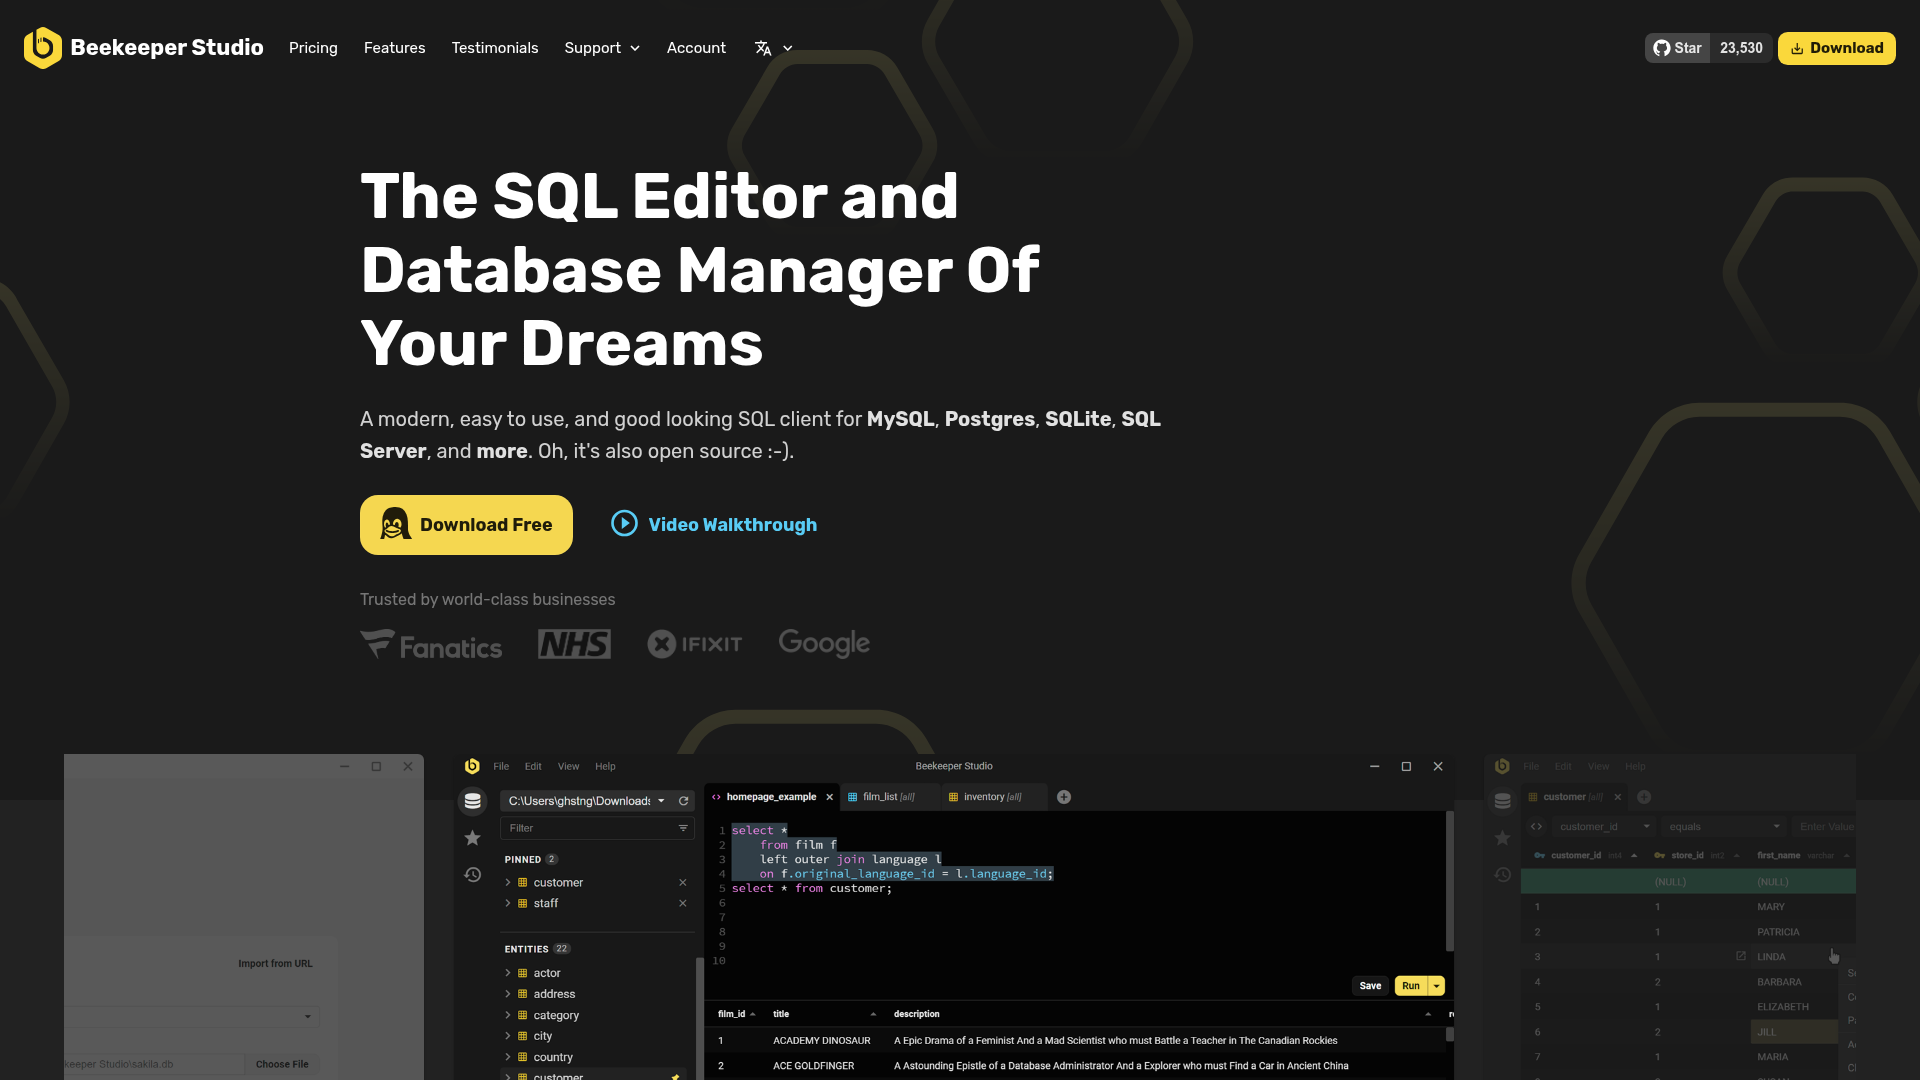Image resolution: width=1920 pixels, height=1080 pixels.
Task: Play the Video Walkthrough
Action: pyautogui.click(x=714, y=525)
